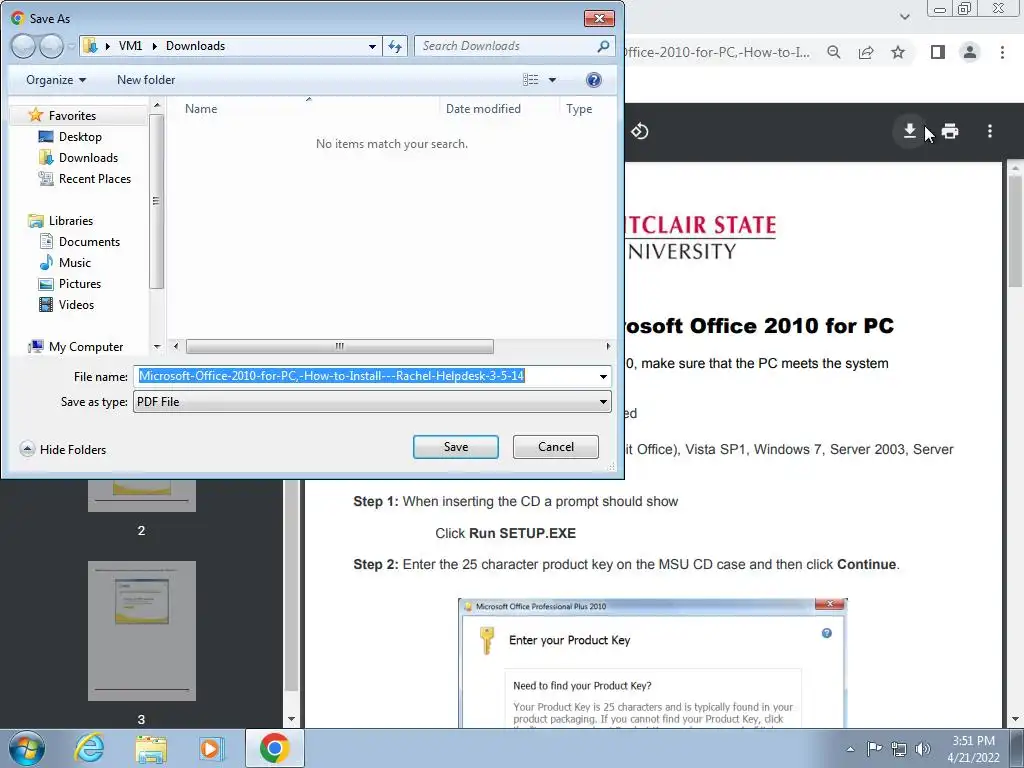This screenshot has height=768, width=1024.
Task: Close the Save As dialog
Action: coord(599,18)
